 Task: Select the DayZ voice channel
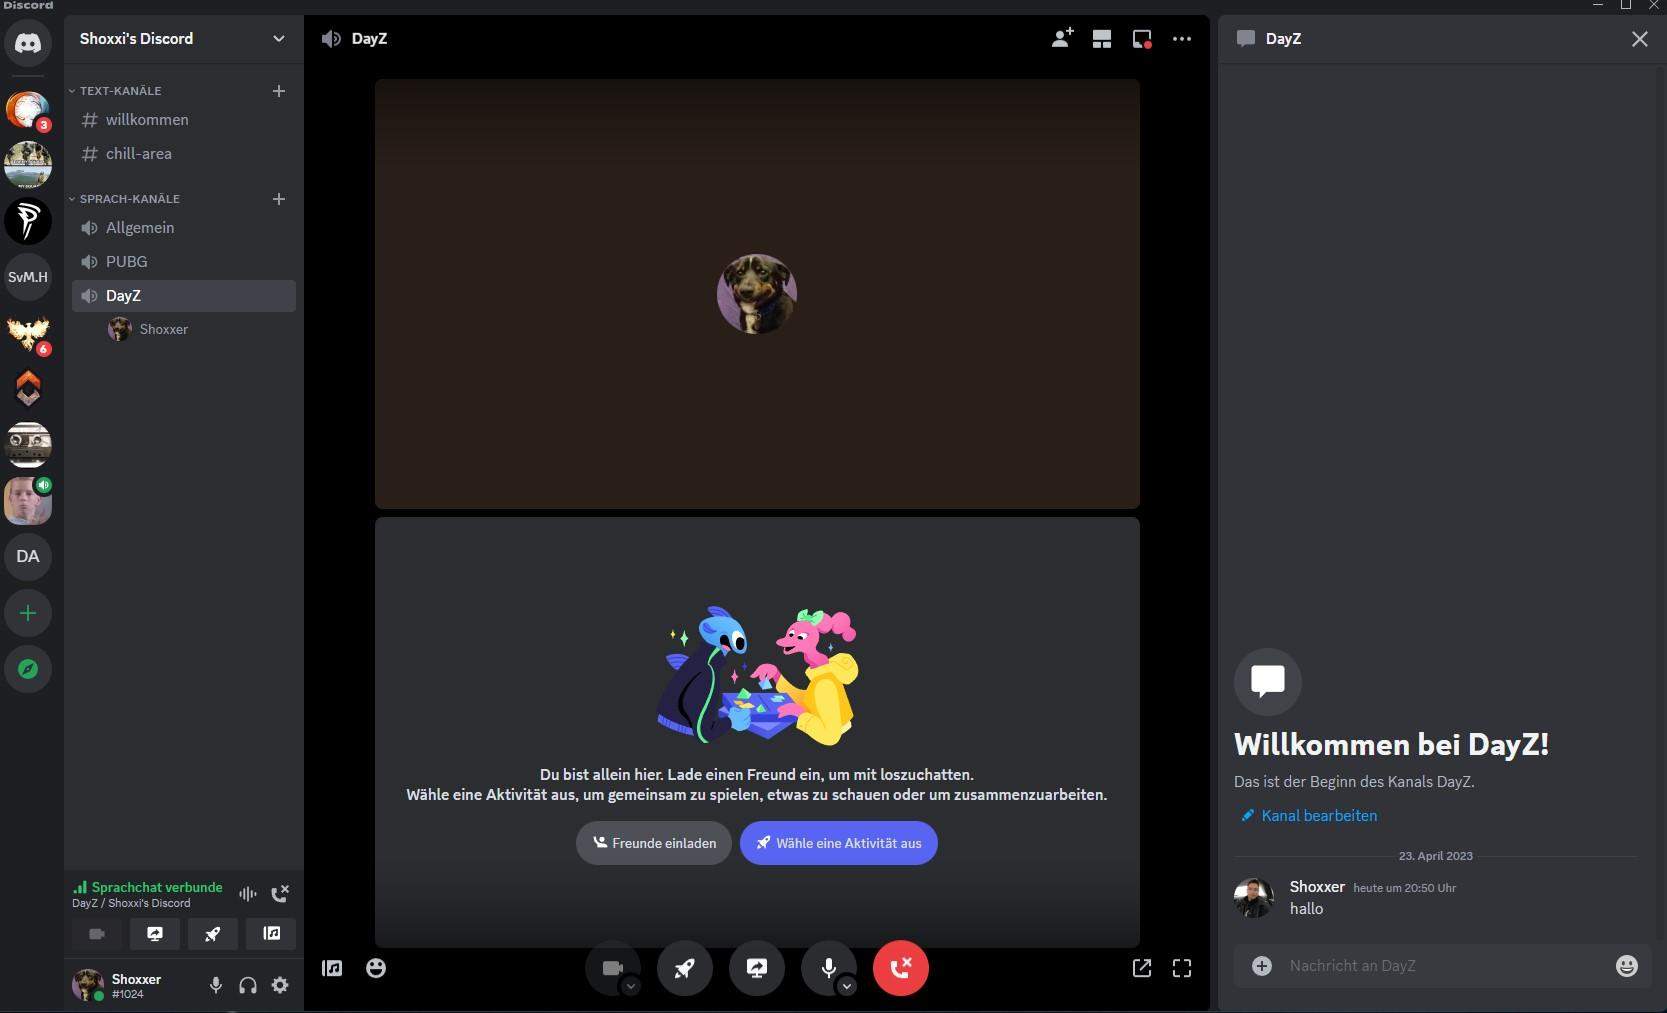click(x=184, y=296)
